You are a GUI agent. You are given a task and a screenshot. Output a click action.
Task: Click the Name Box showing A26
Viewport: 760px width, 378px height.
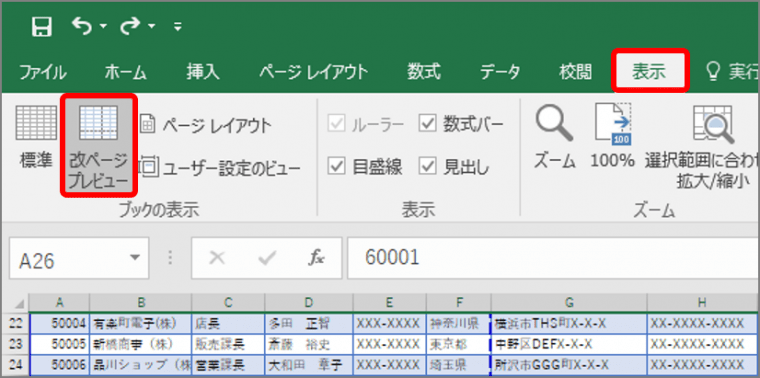click(x=70, y=258)
